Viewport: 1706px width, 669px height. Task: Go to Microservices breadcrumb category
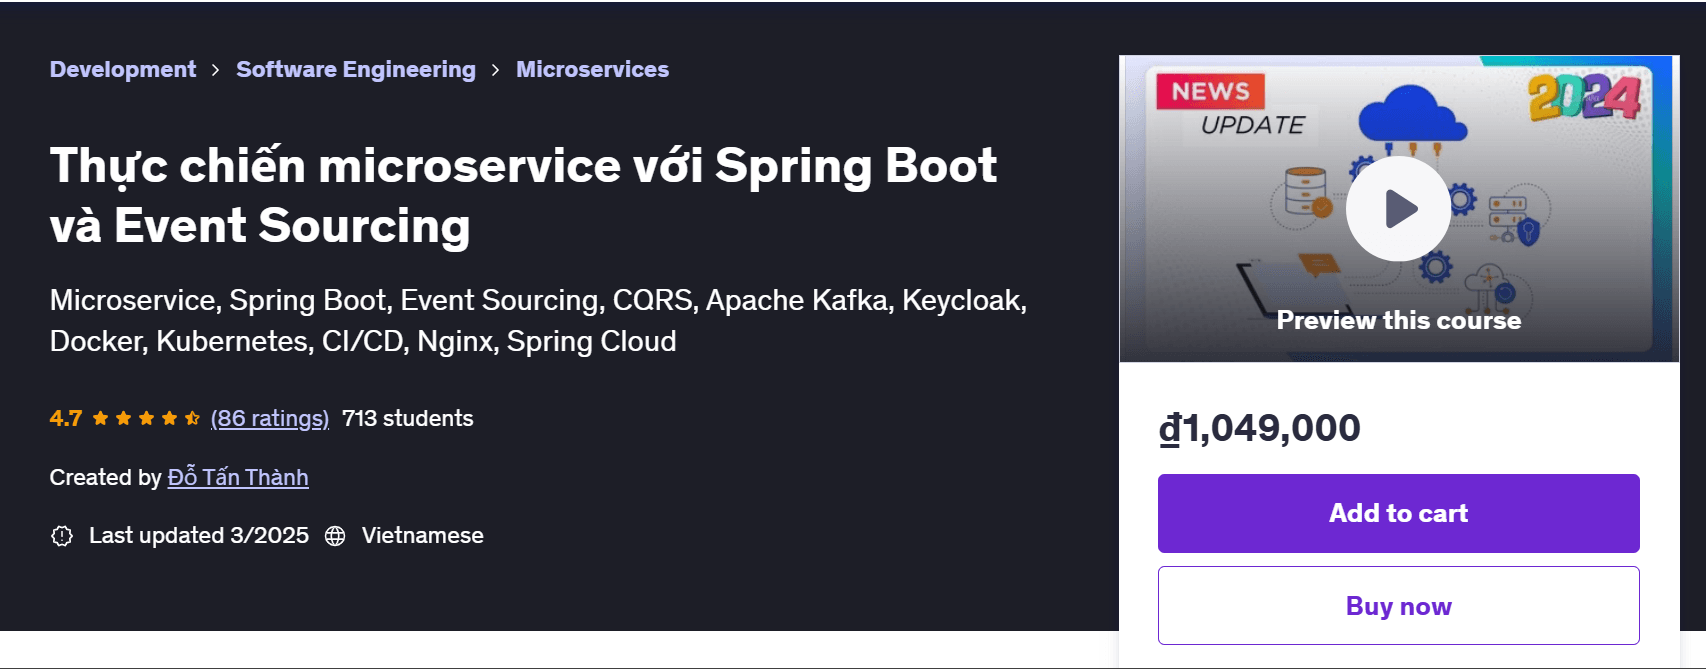(592, 69)
